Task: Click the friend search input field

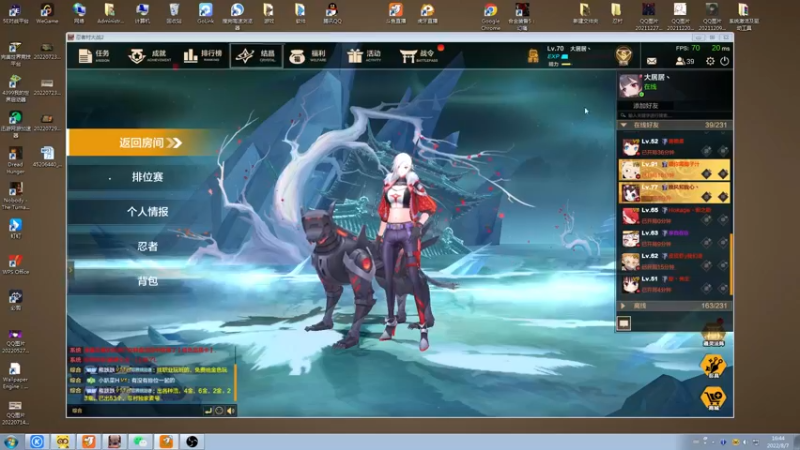Action: pyautogui.click(x=673, y=115)
